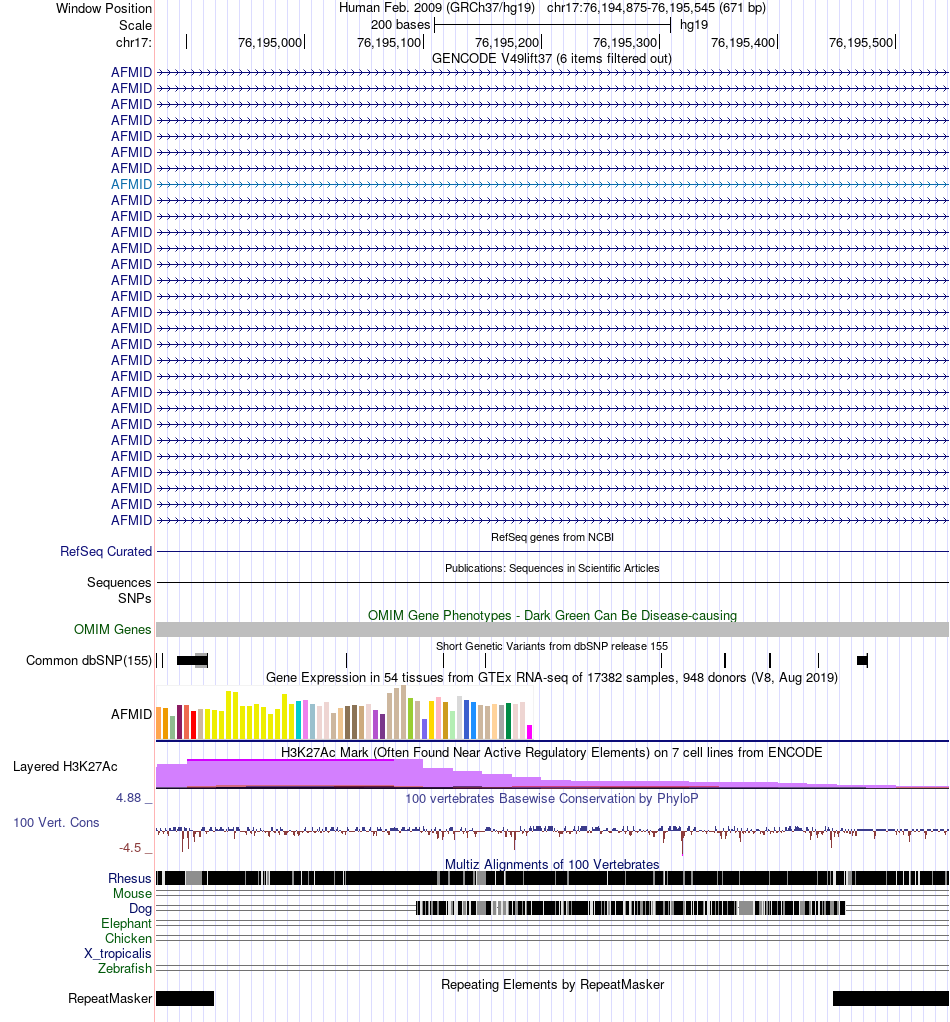Screen dimensions: 950x1022
Task: Click the Common dbSNP(155) track label
Action: click(x=89, y=660)
